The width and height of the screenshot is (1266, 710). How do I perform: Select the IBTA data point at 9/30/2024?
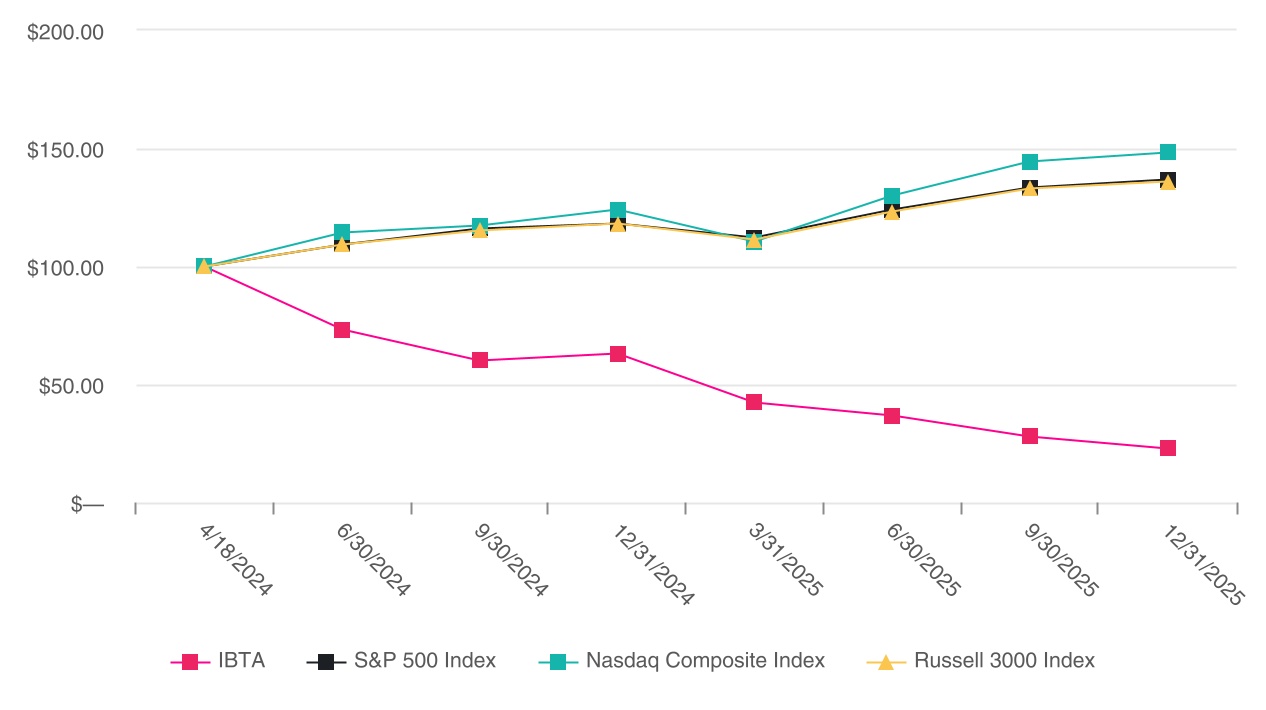pyautogui.click(x=480, y=360)
